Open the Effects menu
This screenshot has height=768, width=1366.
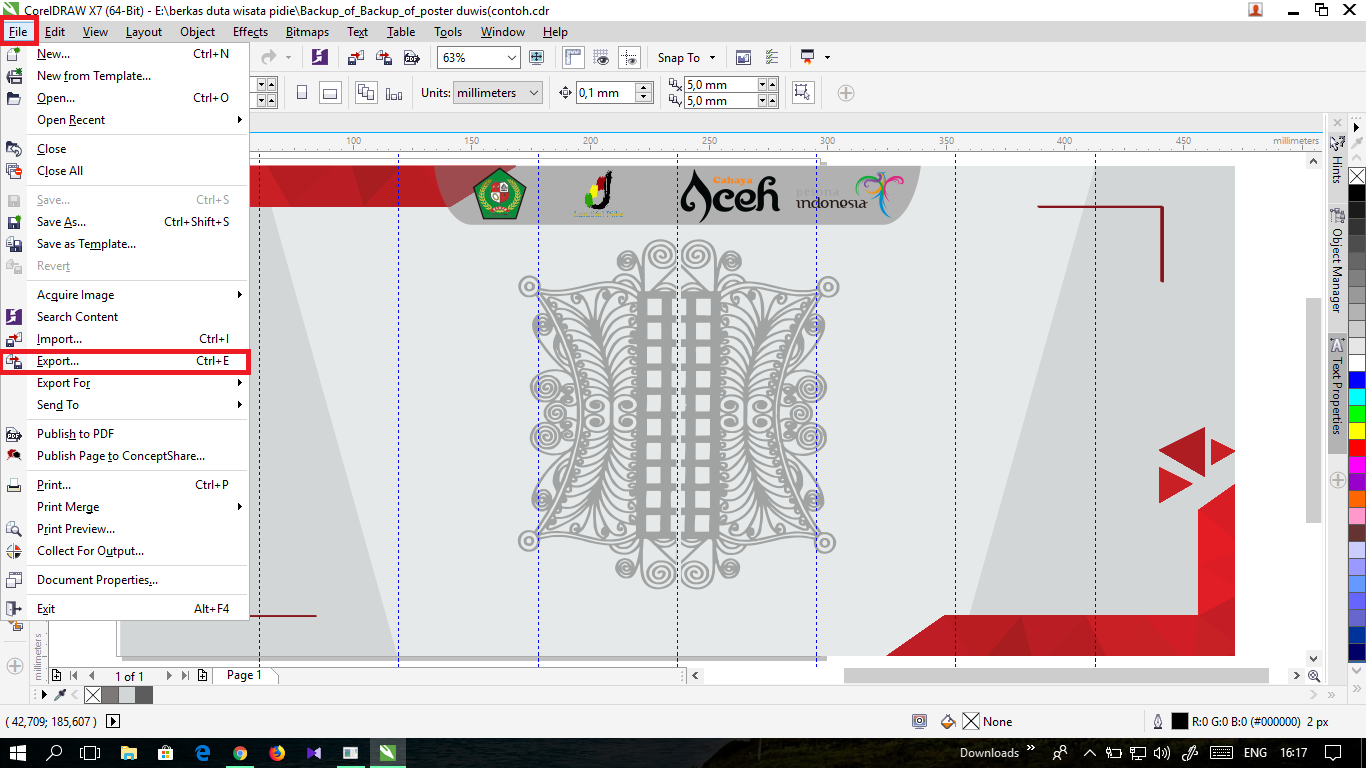pyautogui.click(x=250, y=32)
